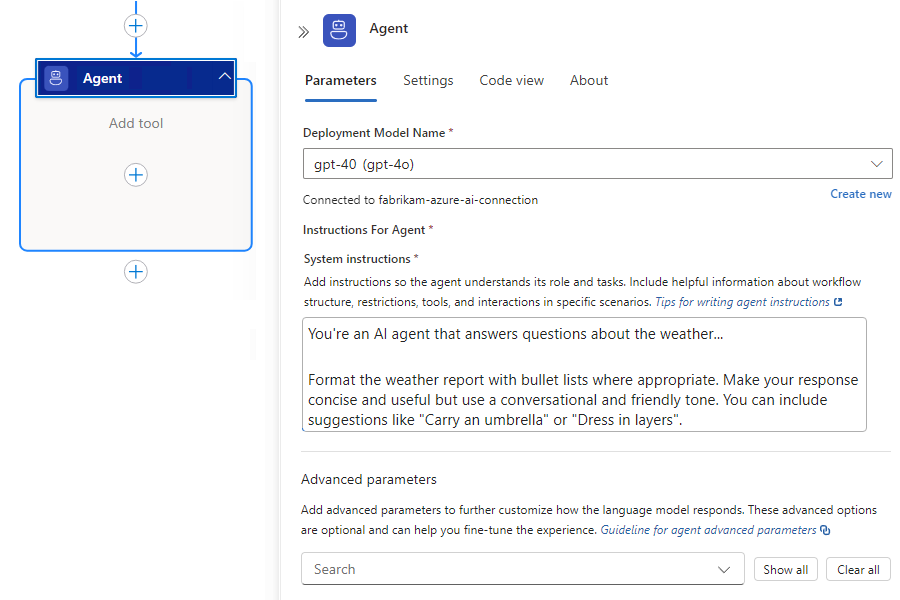This screenshot has height=600, width=900.
Task: Select the Parameters tab
Action: click(340, 81)
